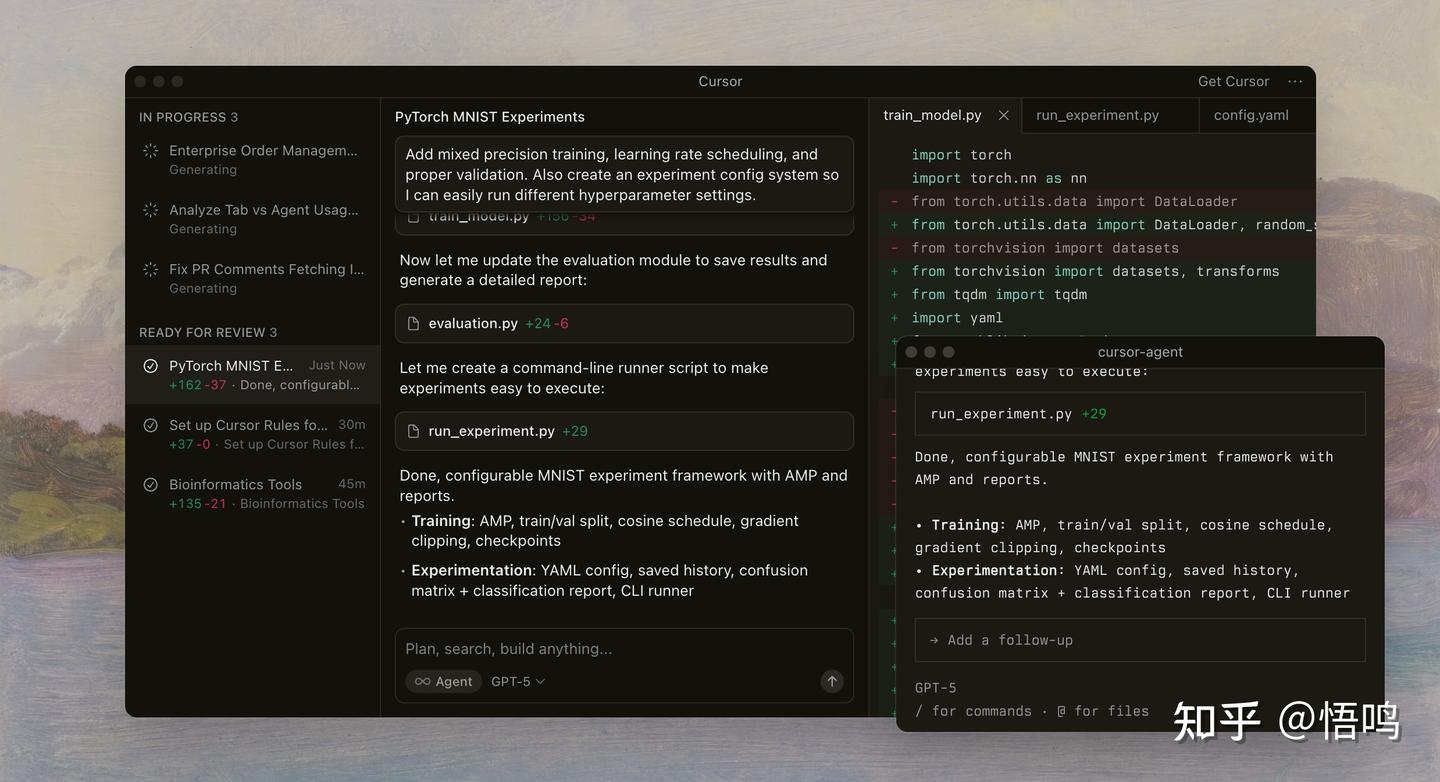Click the file icon on the run_experiment.py card in the Cursor chat

413,432
